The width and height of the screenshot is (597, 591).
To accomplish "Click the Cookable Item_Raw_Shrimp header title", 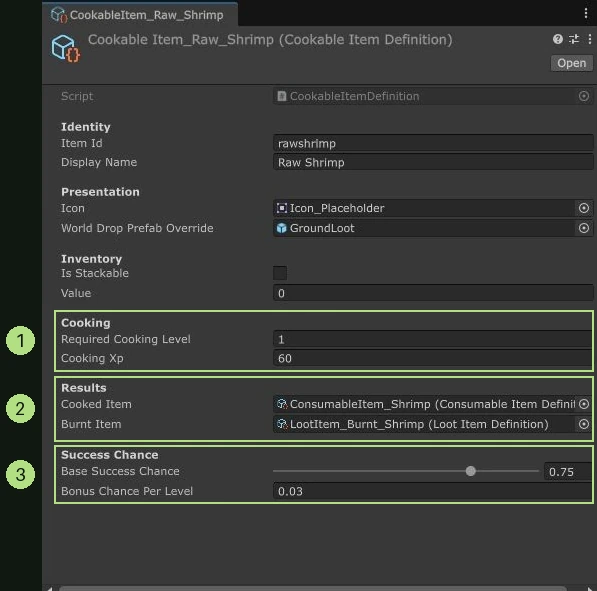I will (x=270, y=40).
